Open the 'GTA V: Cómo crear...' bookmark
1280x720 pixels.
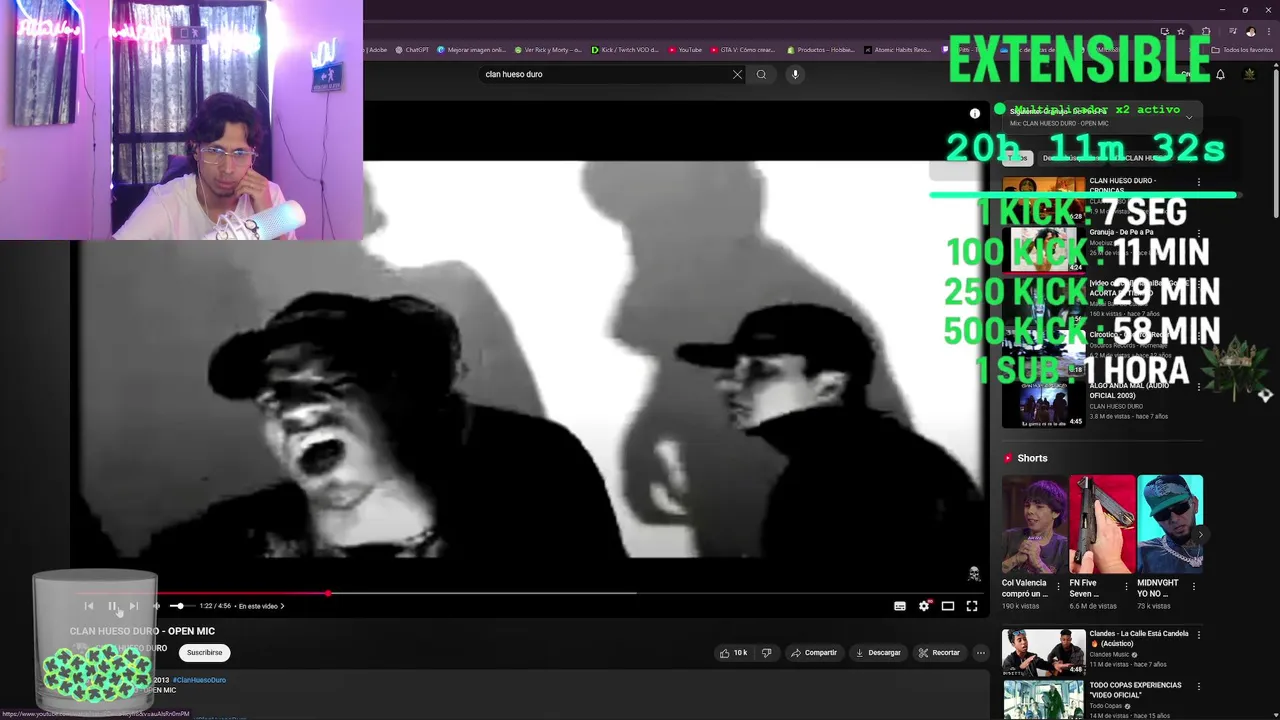pos(743,49)
